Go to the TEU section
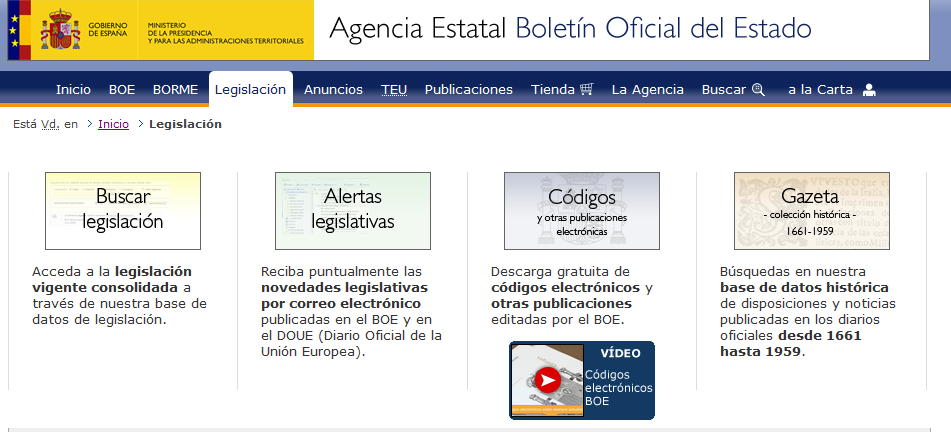951x432 pixels. coord(394,90)
